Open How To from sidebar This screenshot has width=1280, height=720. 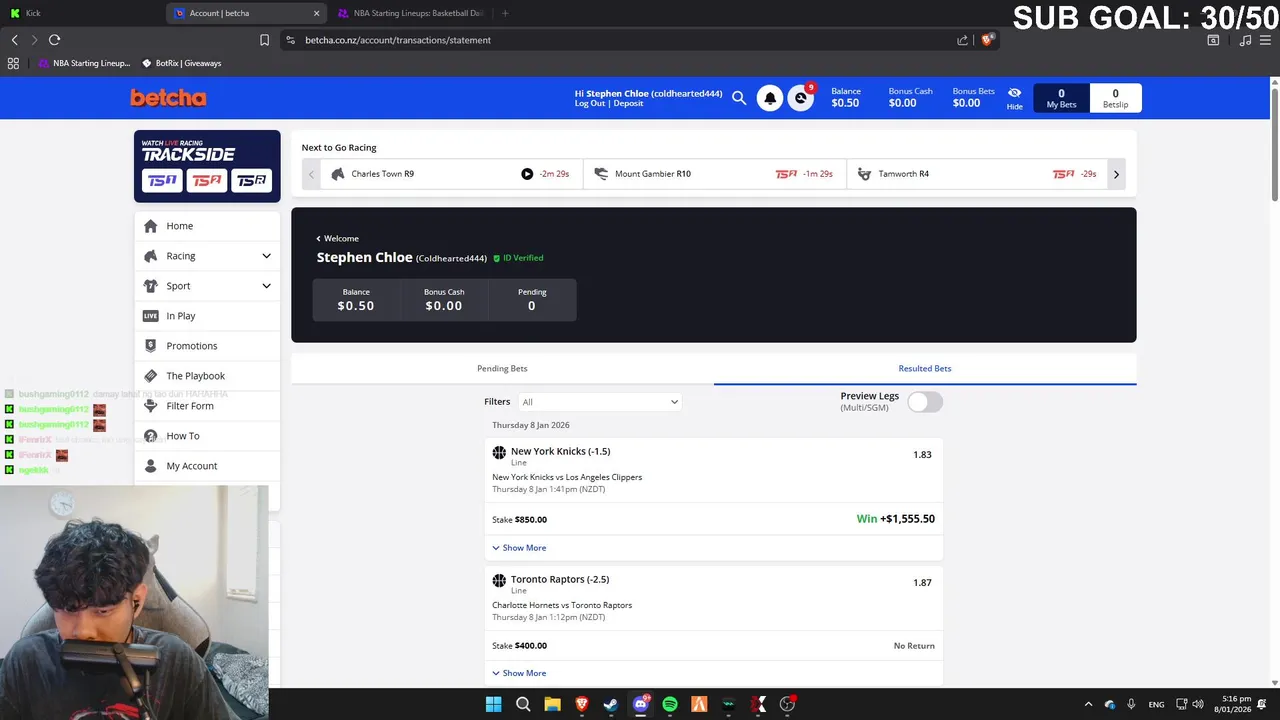click(x=207, y=436)
